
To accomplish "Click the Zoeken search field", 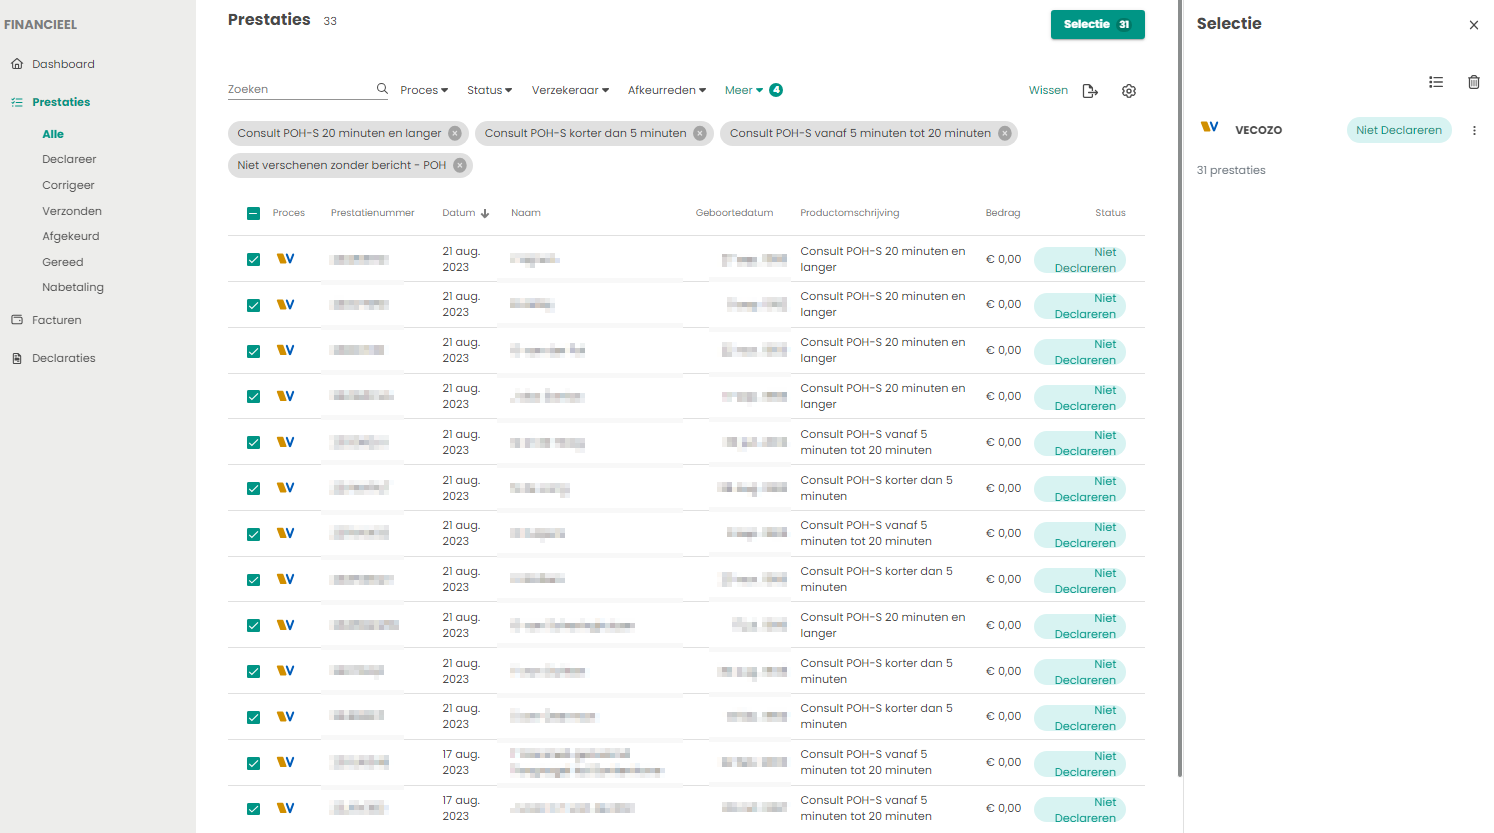I will click(x=298, y=89).
